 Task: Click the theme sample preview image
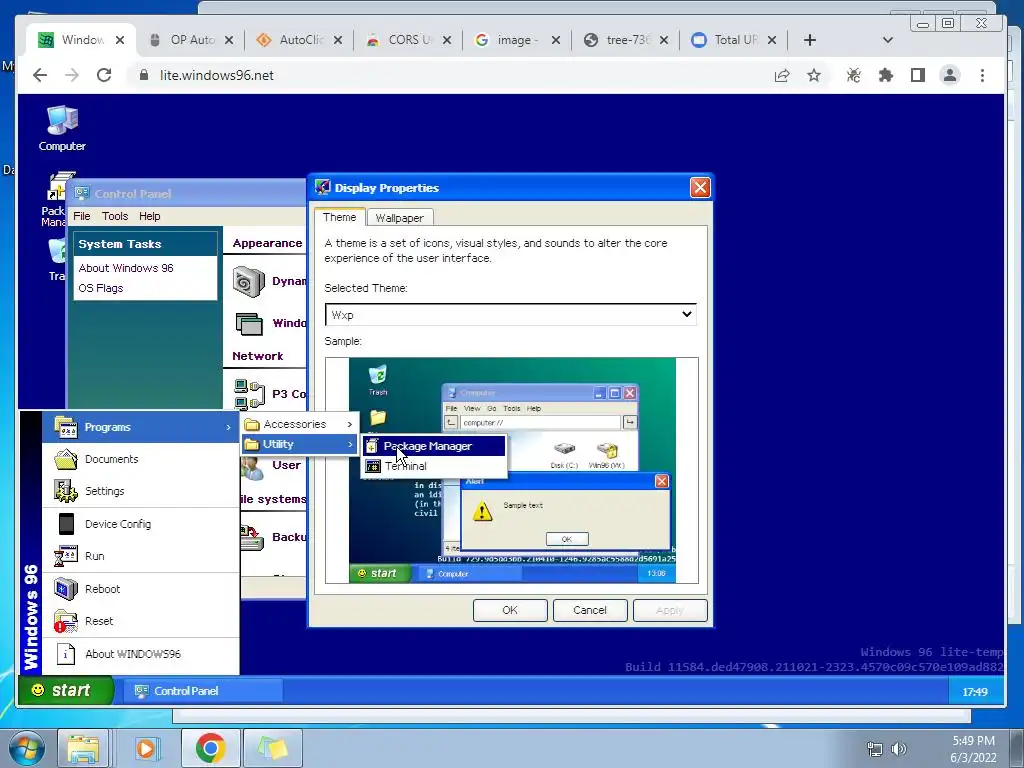pos(512,470)
